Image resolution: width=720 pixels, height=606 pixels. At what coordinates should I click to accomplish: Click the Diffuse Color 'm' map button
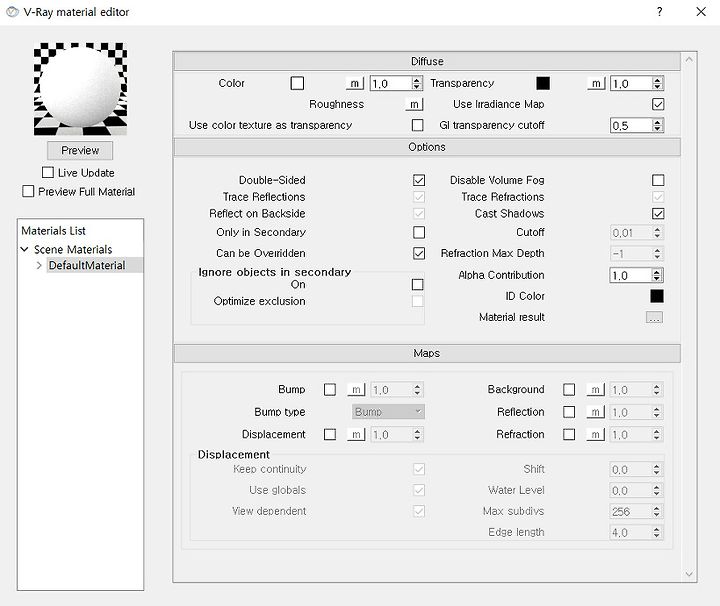point(354,84)
